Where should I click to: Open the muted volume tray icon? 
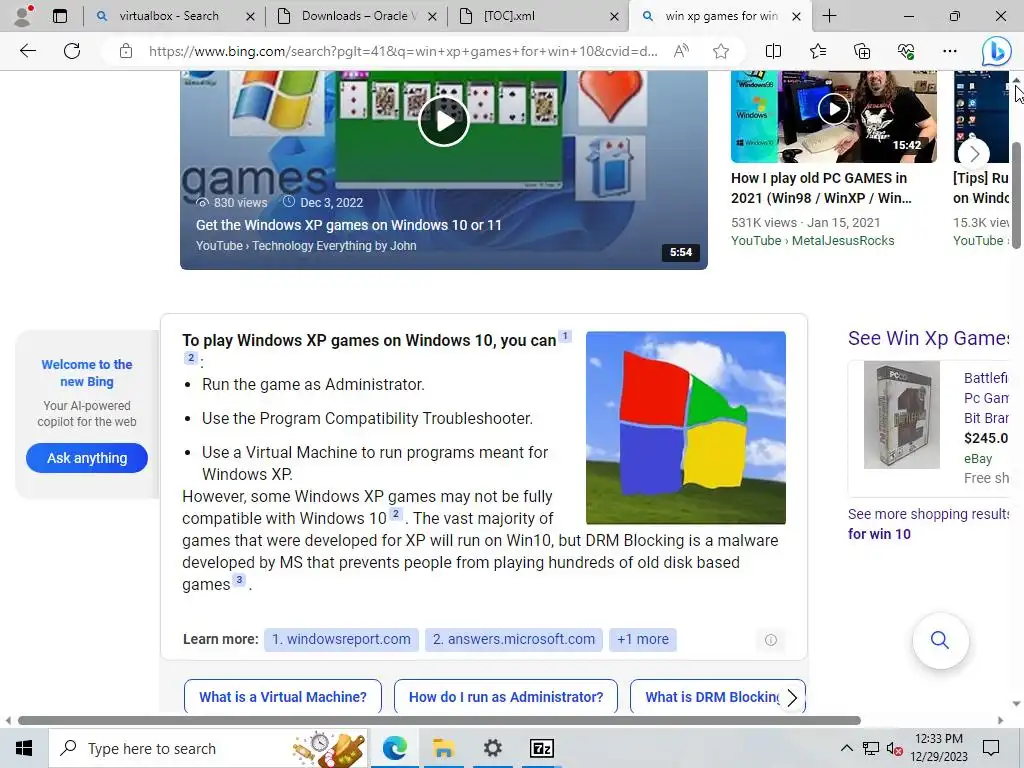(x=895, y=748)
